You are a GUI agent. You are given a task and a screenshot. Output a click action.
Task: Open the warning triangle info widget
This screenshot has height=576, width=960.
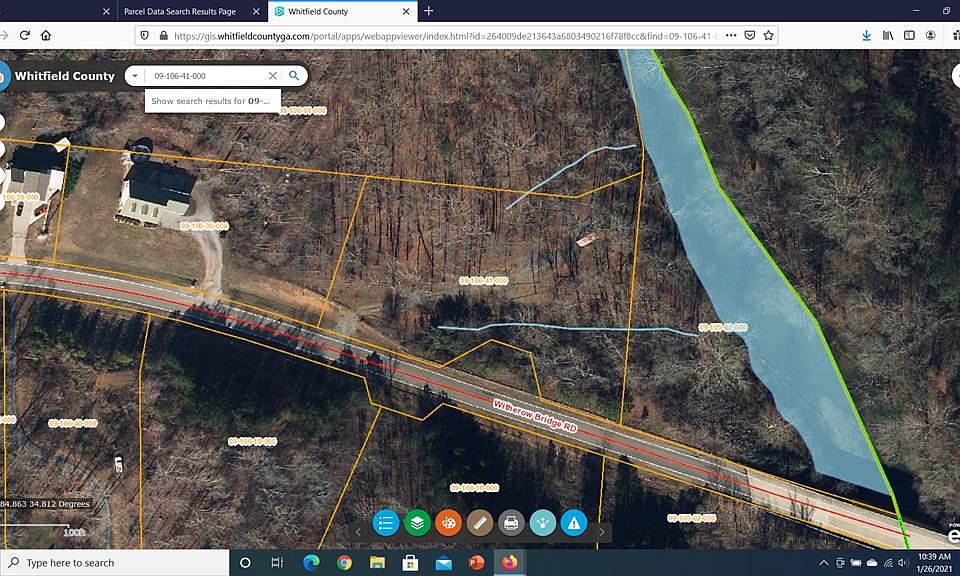point(573,522)
